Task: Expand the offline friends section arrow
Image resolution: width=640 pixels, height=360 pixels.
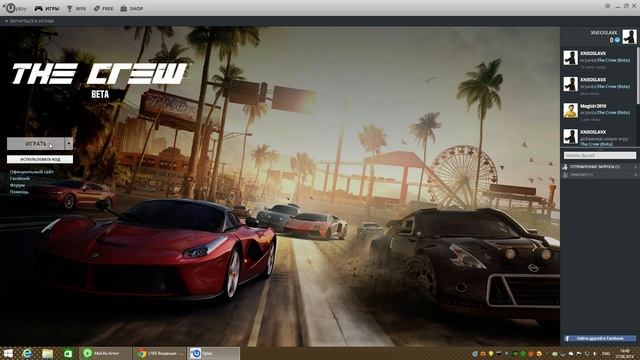Action: click(x=635, y=175)
